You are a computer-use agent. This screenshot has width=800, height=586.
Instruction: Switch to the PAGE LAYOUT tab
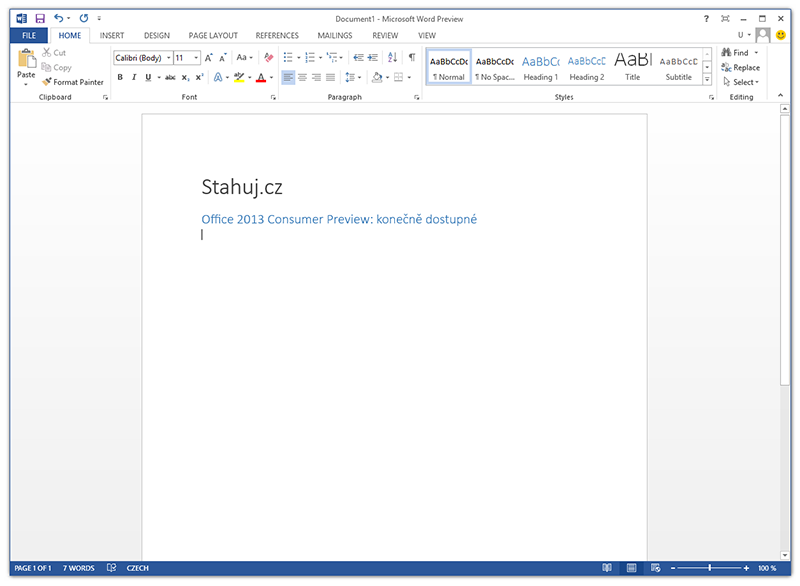pos(213,35)
